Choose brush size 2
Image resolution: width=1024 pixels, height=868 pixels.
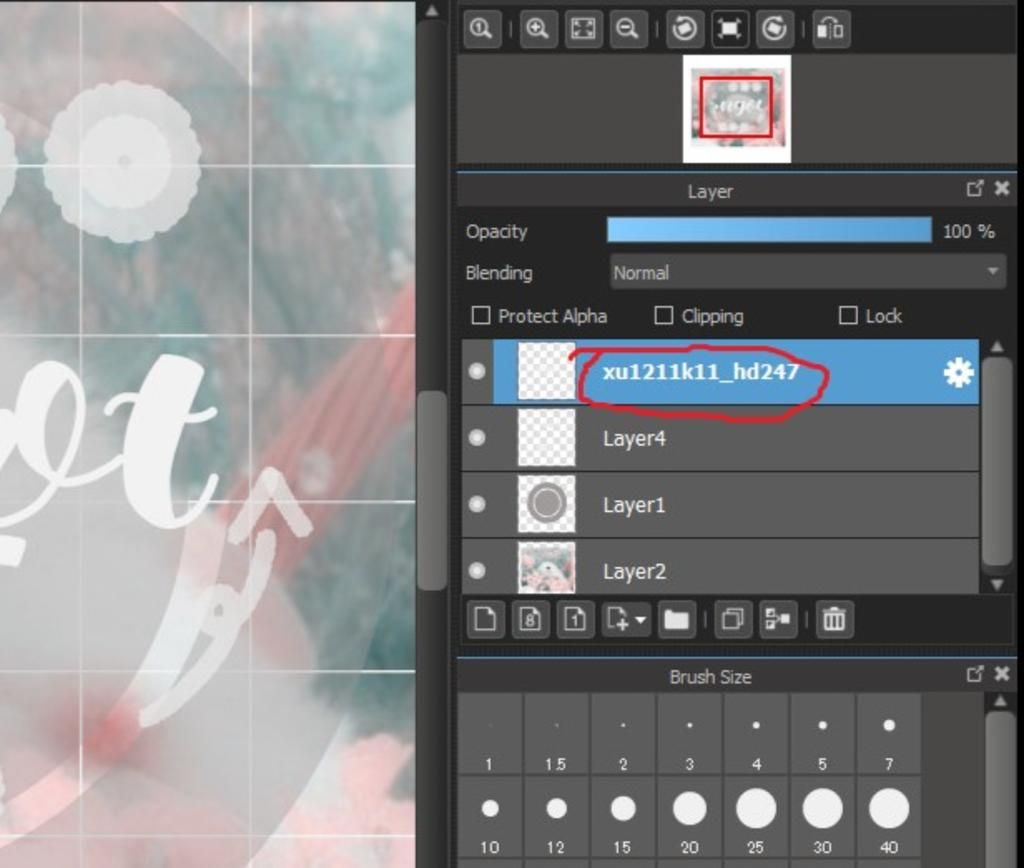pyautogui.click(x=623, y=735)
